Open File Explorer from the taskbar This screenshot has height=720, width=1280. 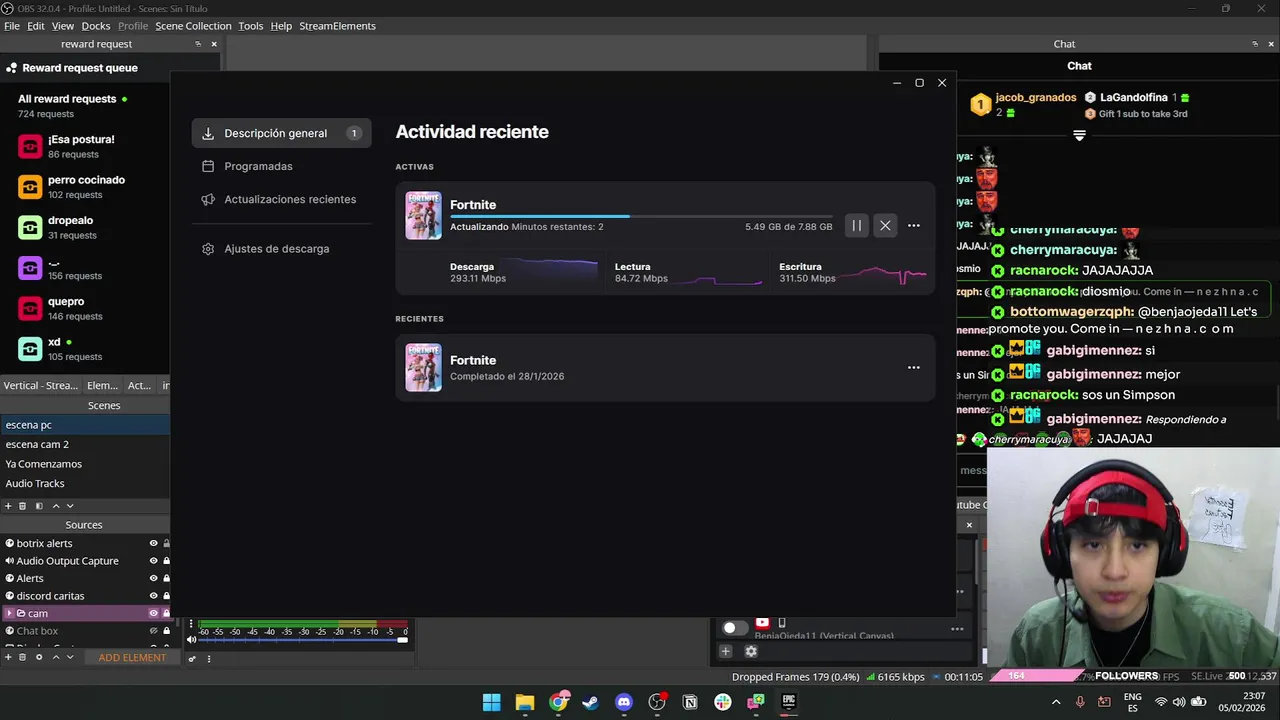point(525,702)
